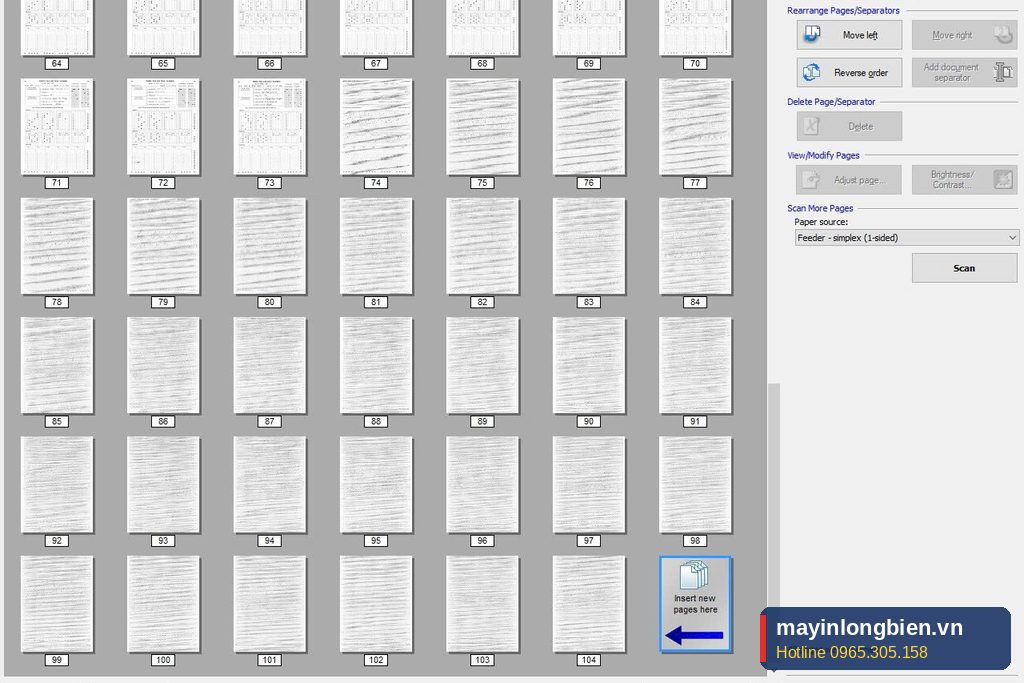Select page thumbnail 80
This screenshot has height=683, width=1024.
pos(270,246)
